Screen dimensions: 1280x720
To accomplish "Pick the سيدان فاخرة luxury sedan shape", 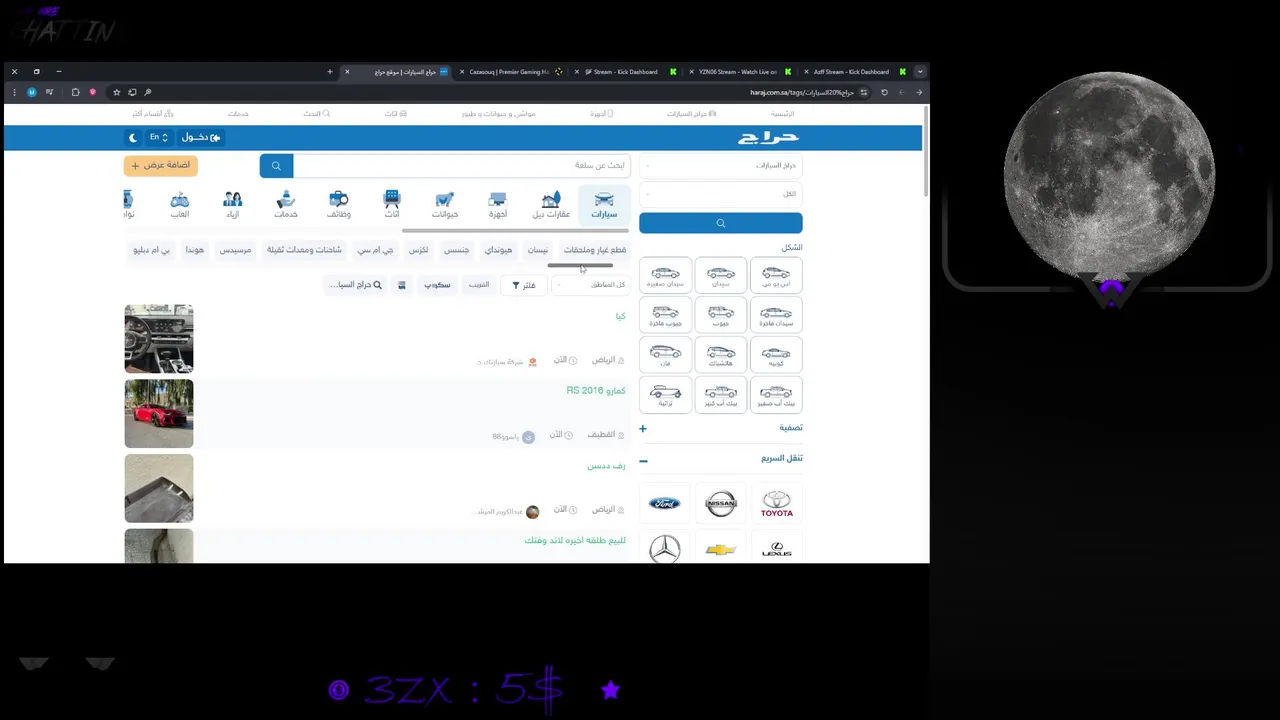I will coord(776,315).
